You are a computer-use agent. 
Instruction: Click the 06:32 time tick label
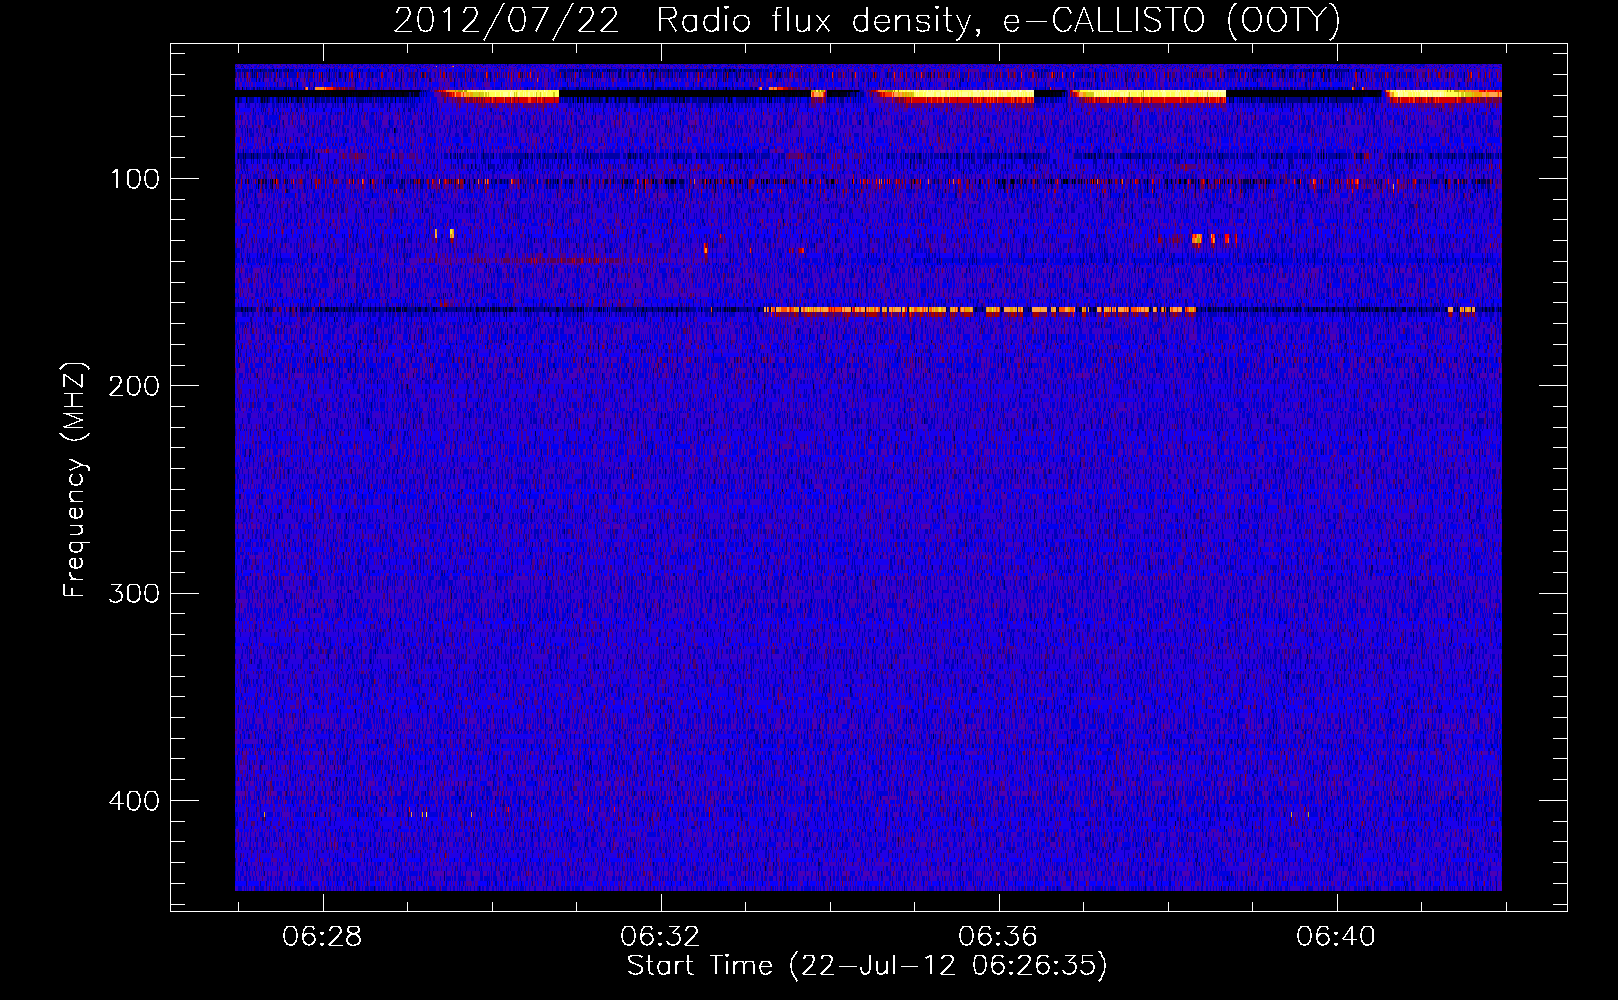[x=660, y=937]
